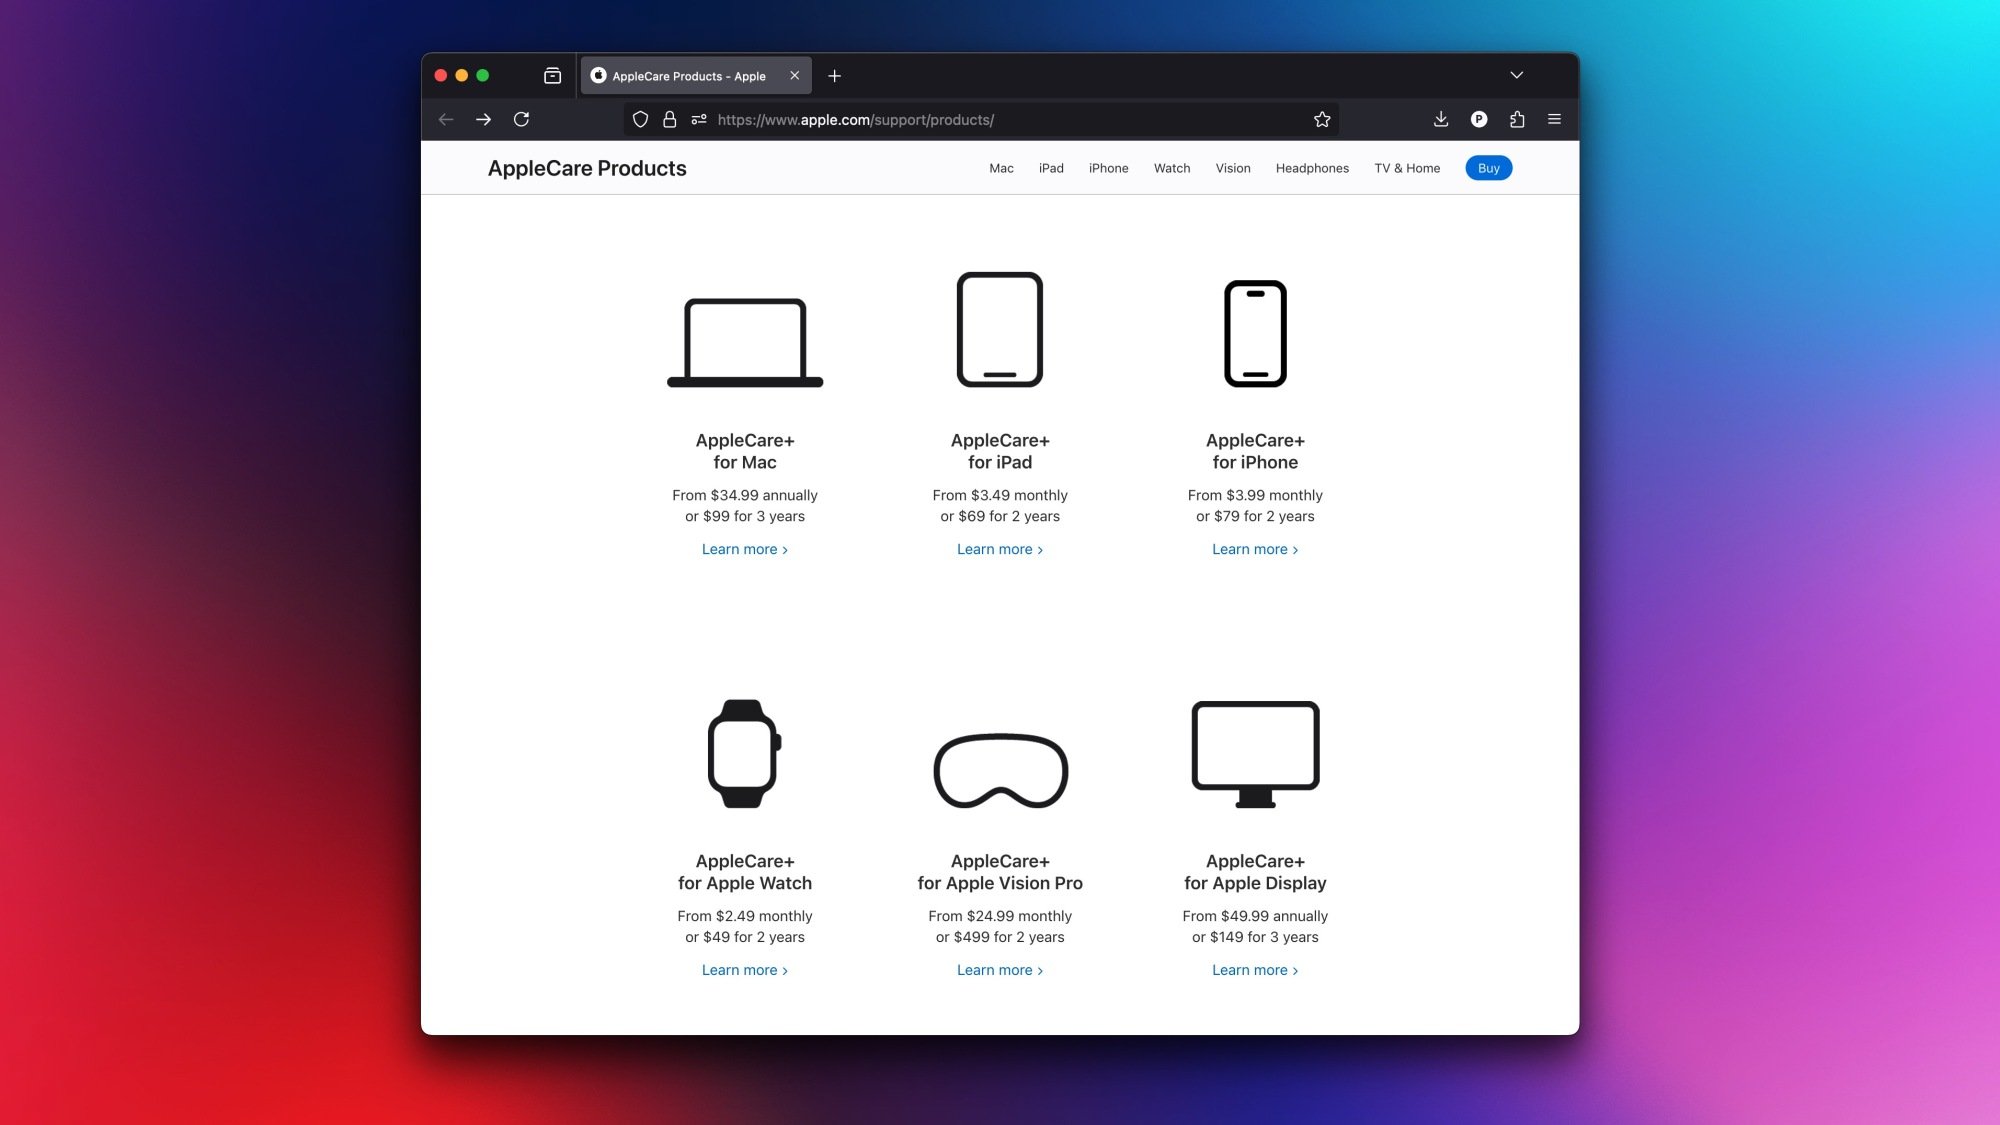Click the 'From $24.99 monthly' price text
Image resolution: width=2000 pixels, height=1125 pixels.
pyautogui.click(x=1000, y=917)
